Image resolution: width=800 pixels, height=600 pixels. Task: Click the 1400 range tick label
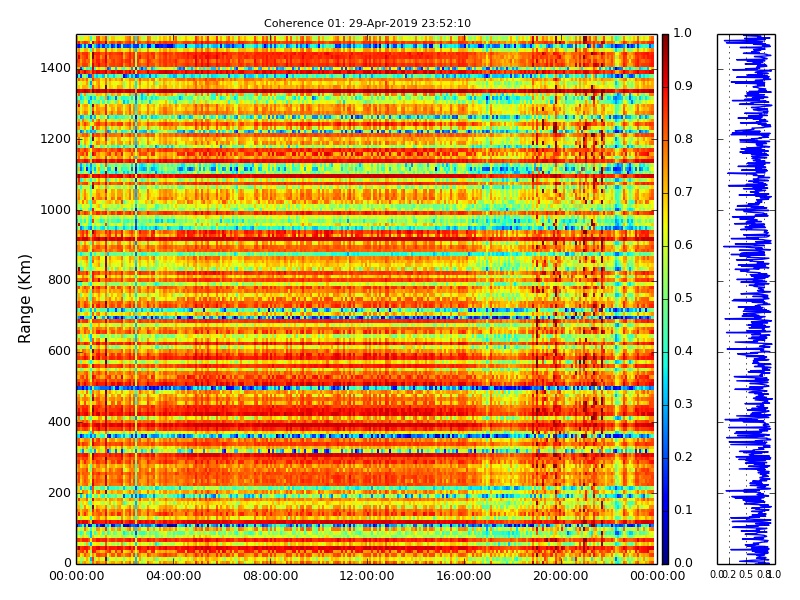click(55, 68)
